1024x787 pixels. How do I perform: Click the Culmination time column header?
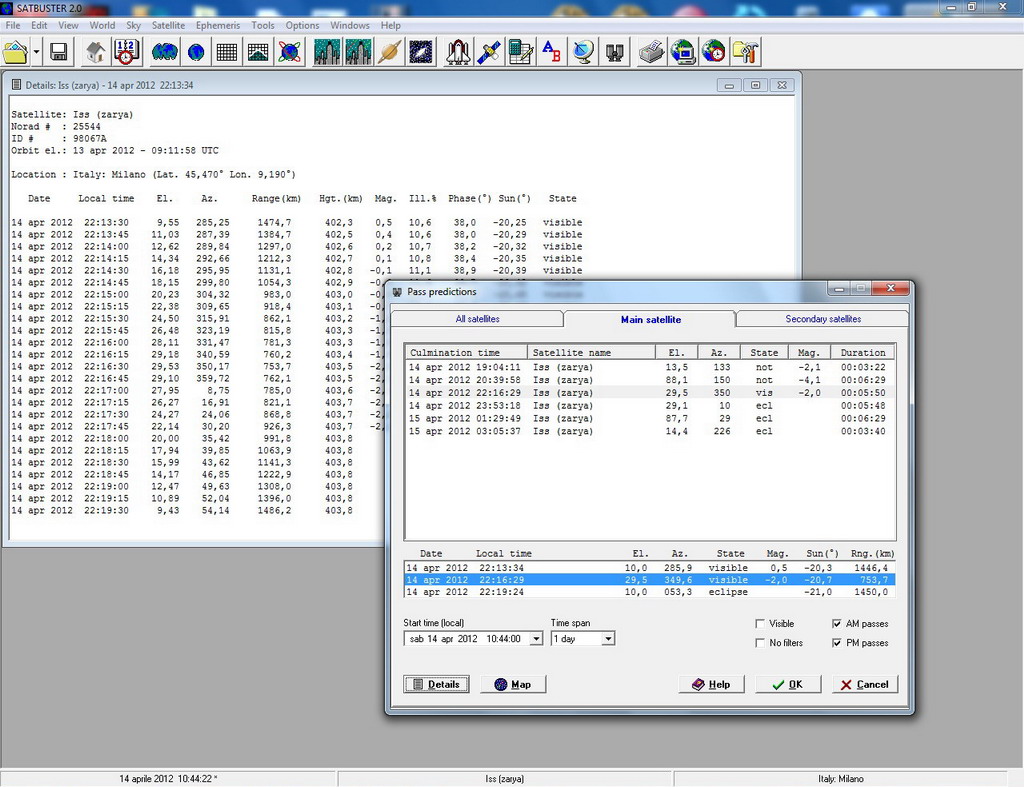click(466, 352)
